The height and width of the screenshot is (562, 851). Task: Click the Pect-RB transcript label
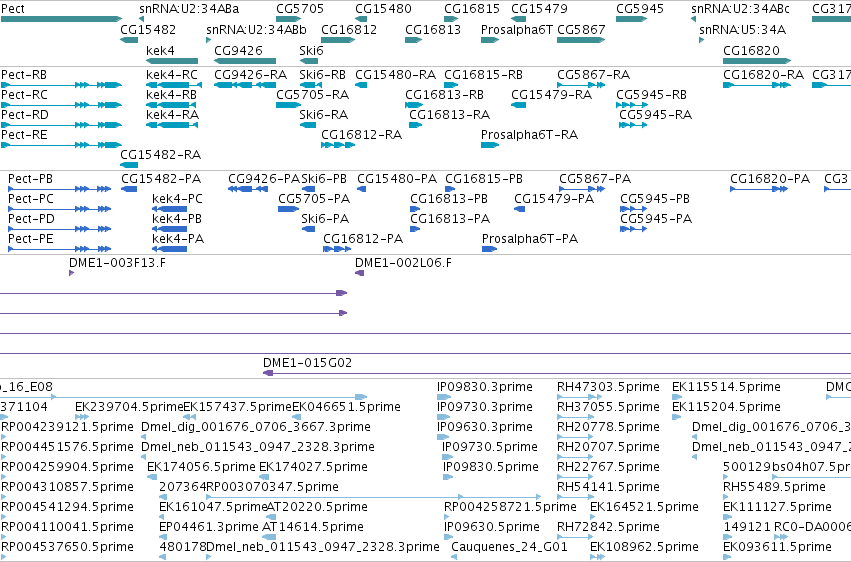pos(24,75)
